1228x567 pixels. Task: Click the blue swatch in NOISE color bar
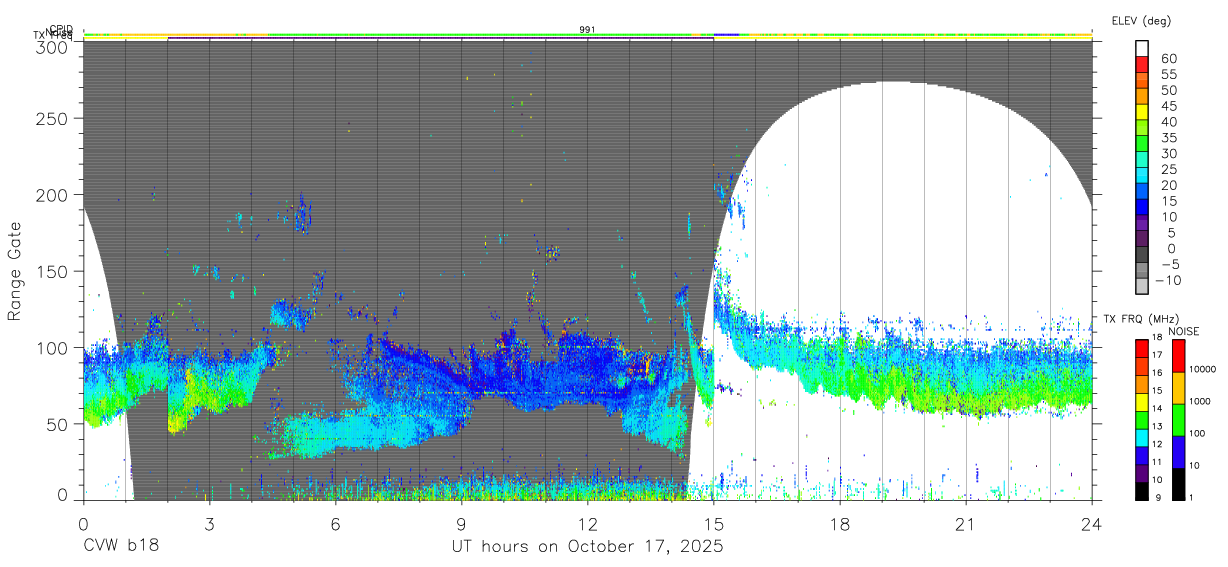click(x=1177, y=451)
